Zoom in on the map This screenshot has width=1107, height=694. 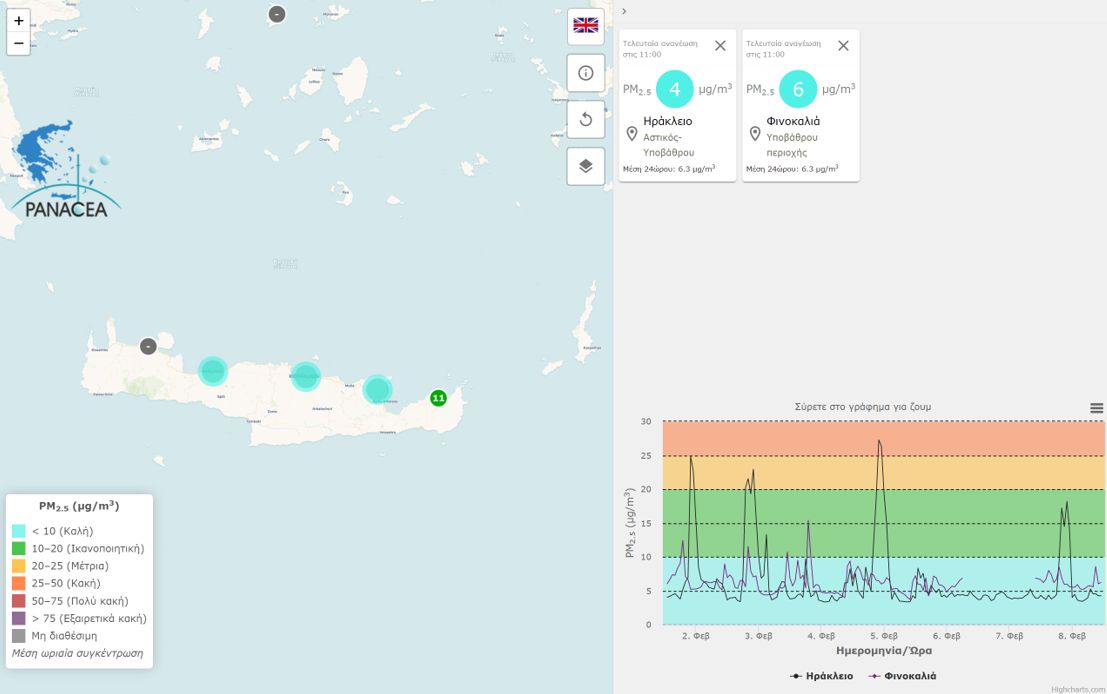click(x=18, y=20)
